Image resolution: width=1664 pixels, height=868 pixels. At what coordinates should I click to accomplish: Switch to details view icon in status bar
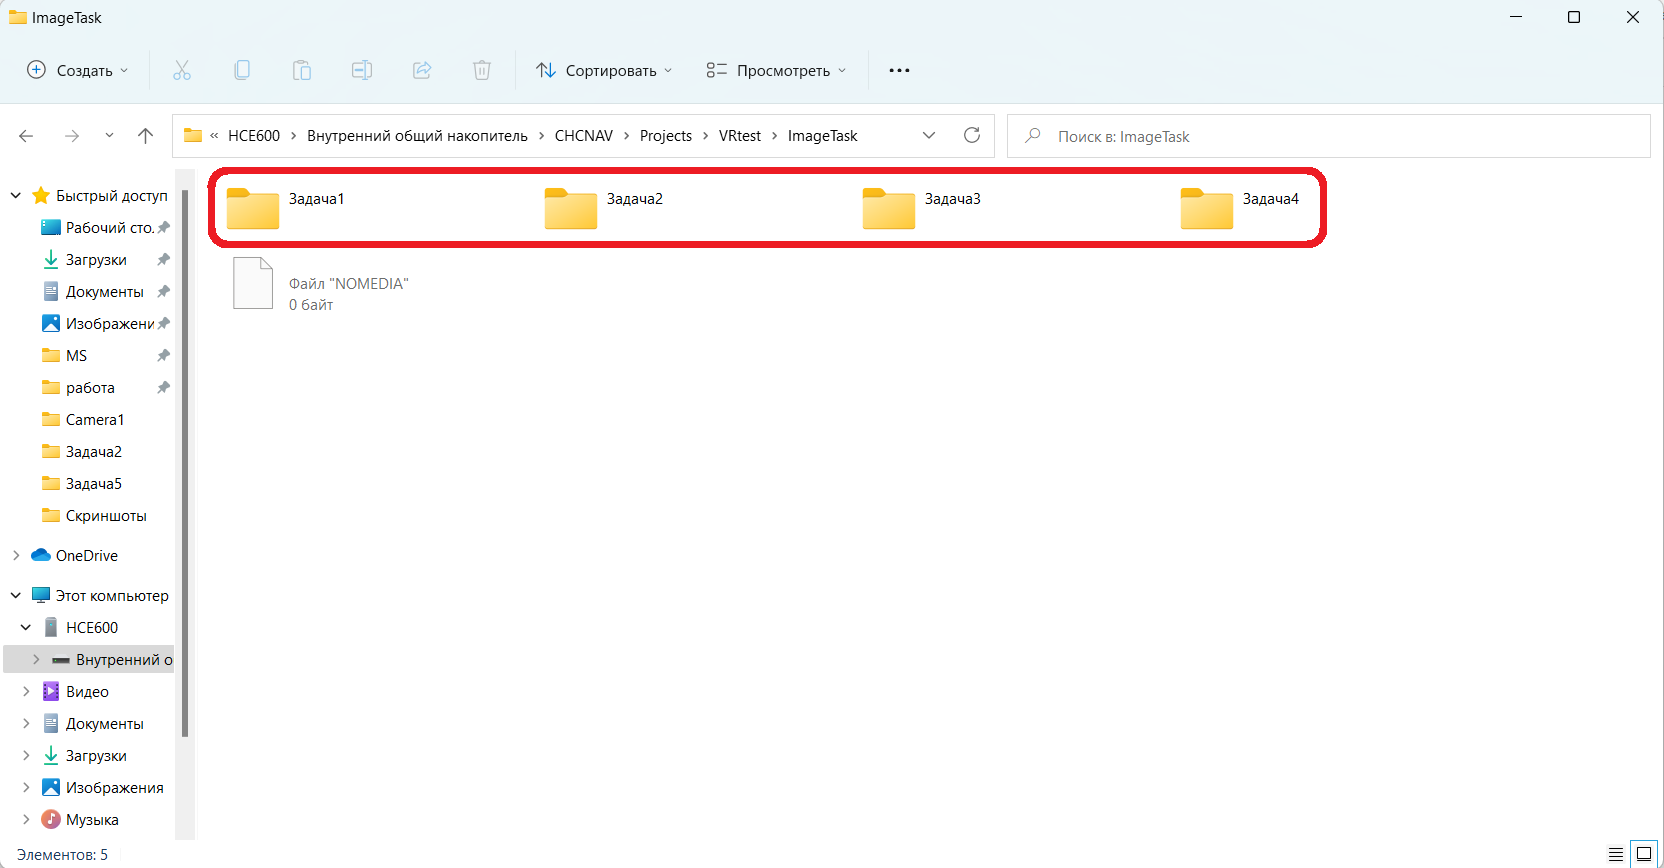[1616, 854]
